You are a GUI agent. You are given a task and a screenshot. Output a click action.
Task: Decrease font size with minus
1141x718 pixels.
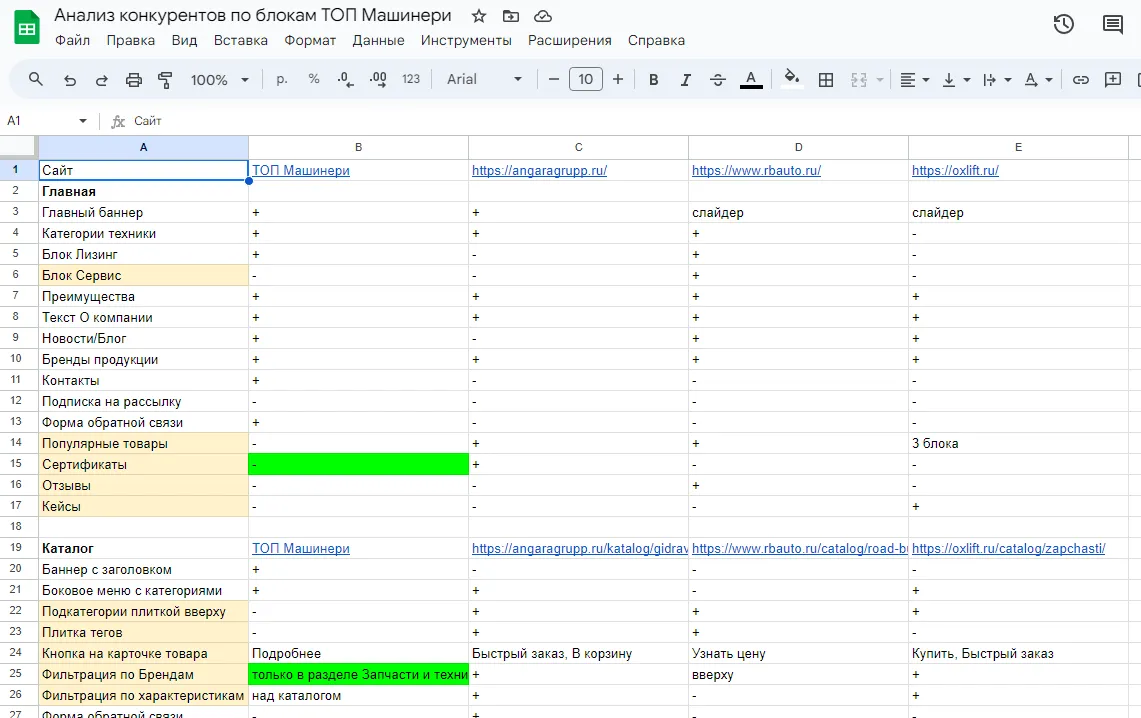pos(554,79)
